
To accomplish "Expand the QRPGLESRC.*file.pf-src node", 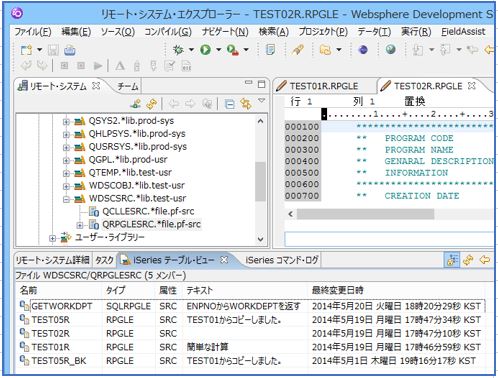I will point(79,225).
